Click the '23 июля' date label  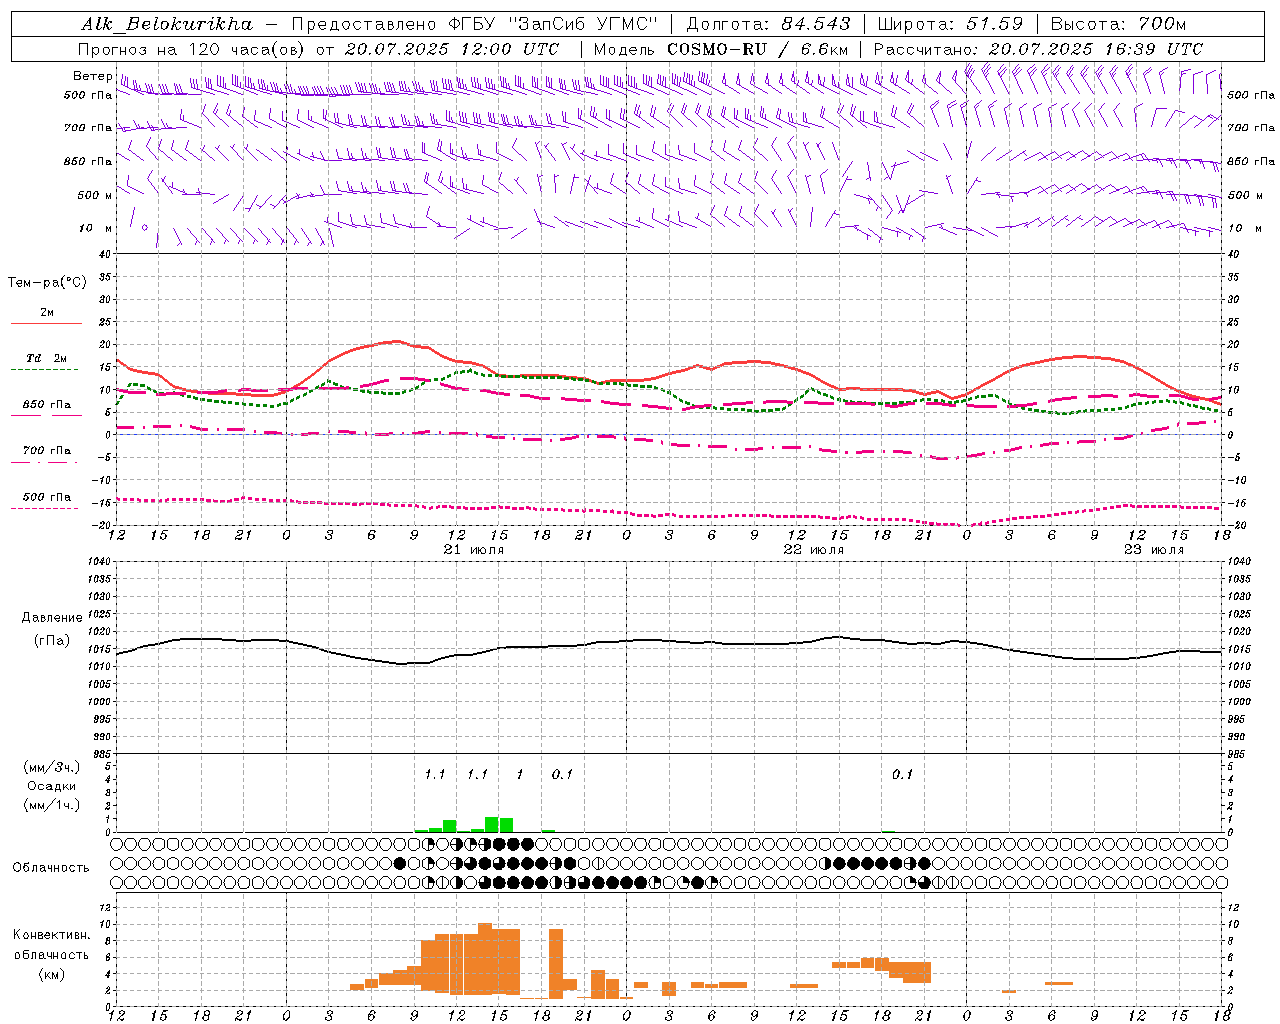(x=1154, y=550)
